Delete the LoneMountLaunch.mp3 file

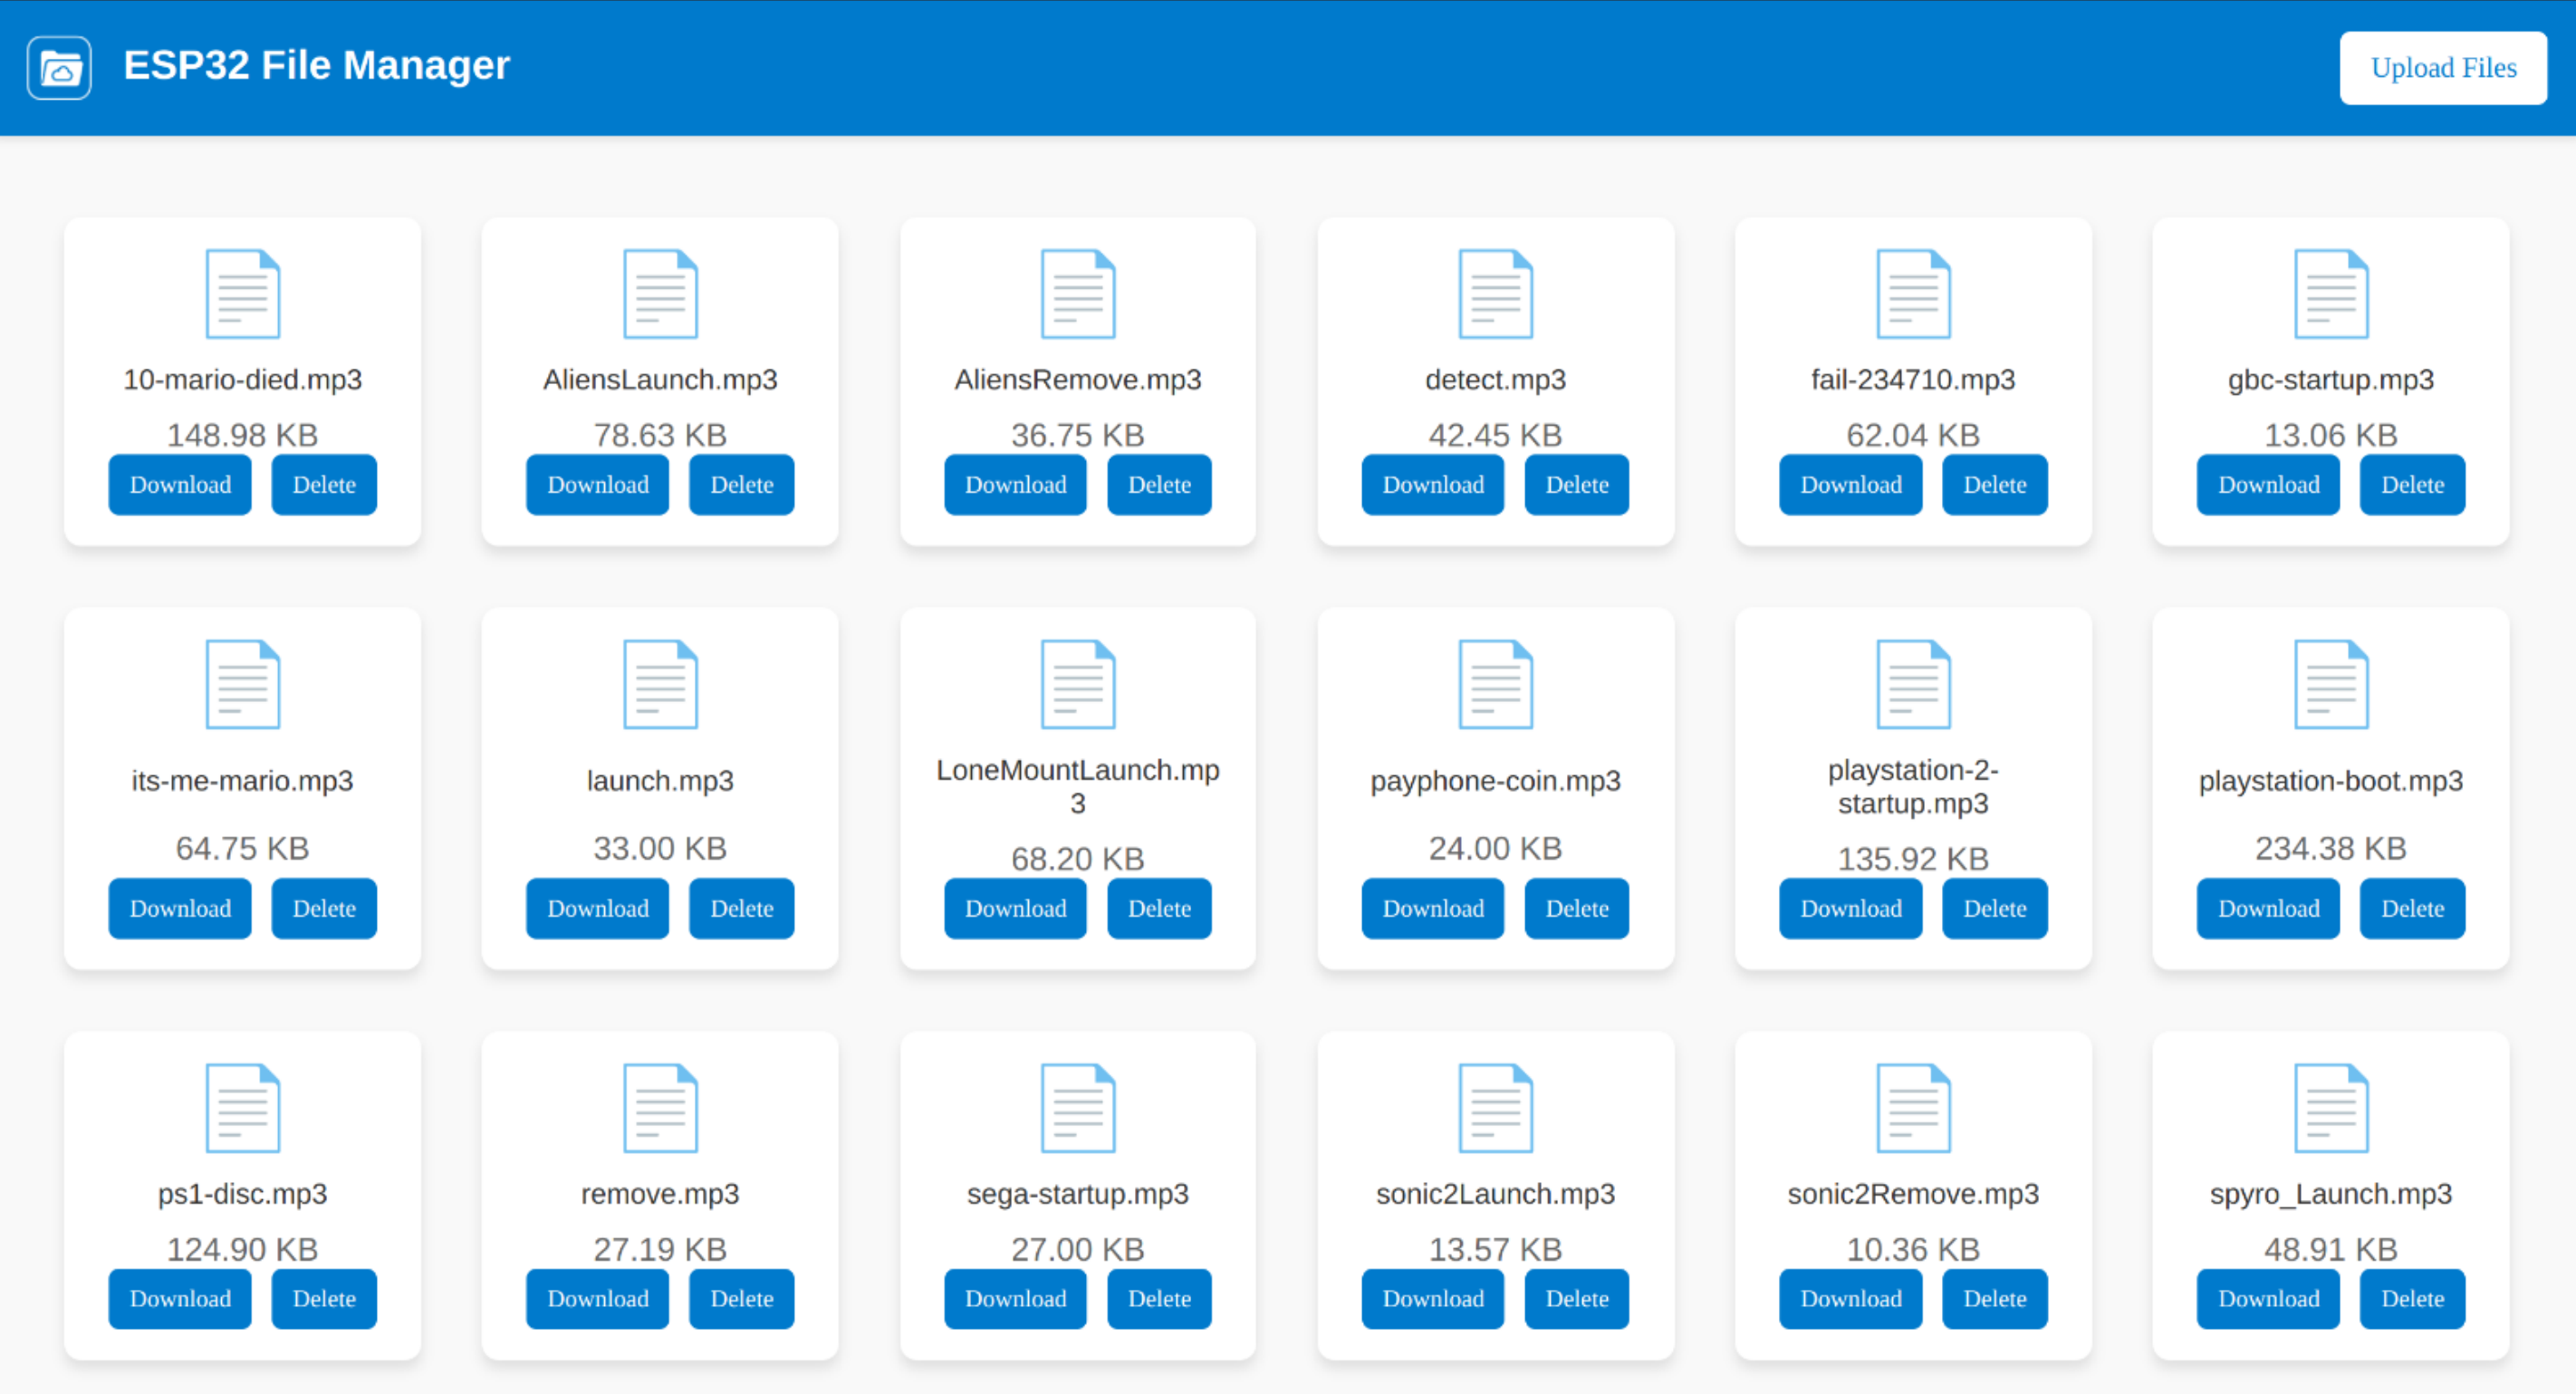coord(1159,908)
